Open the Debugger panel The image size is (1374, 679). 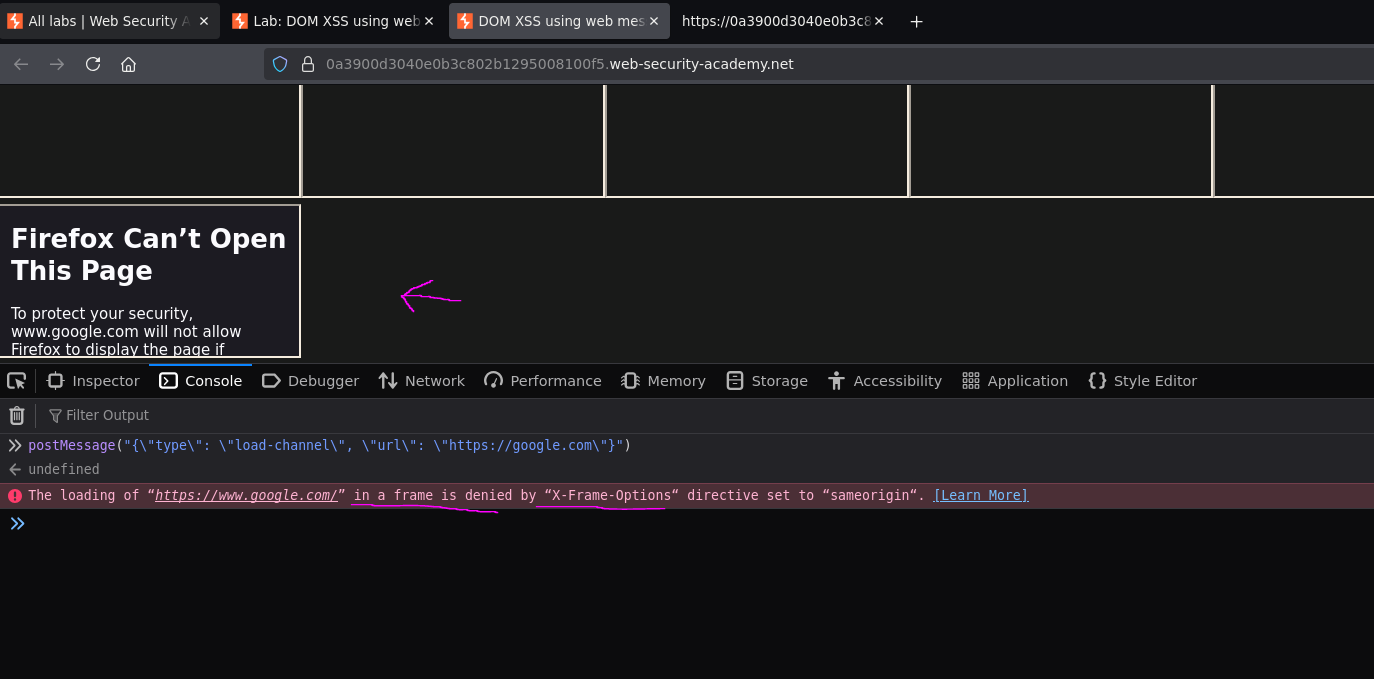(310, 381)
